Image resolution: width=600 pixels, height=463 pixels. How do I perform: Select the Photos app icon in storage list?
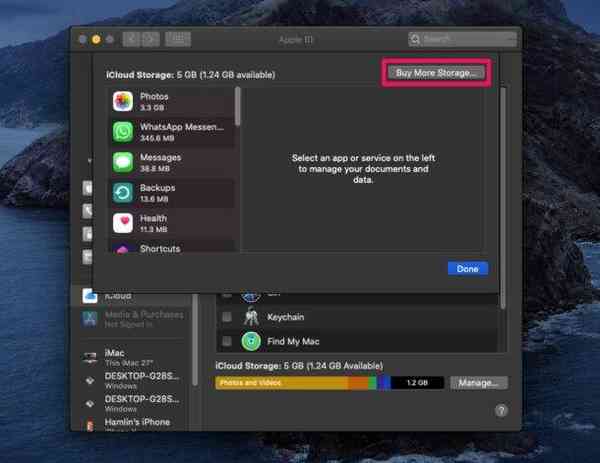123,101
